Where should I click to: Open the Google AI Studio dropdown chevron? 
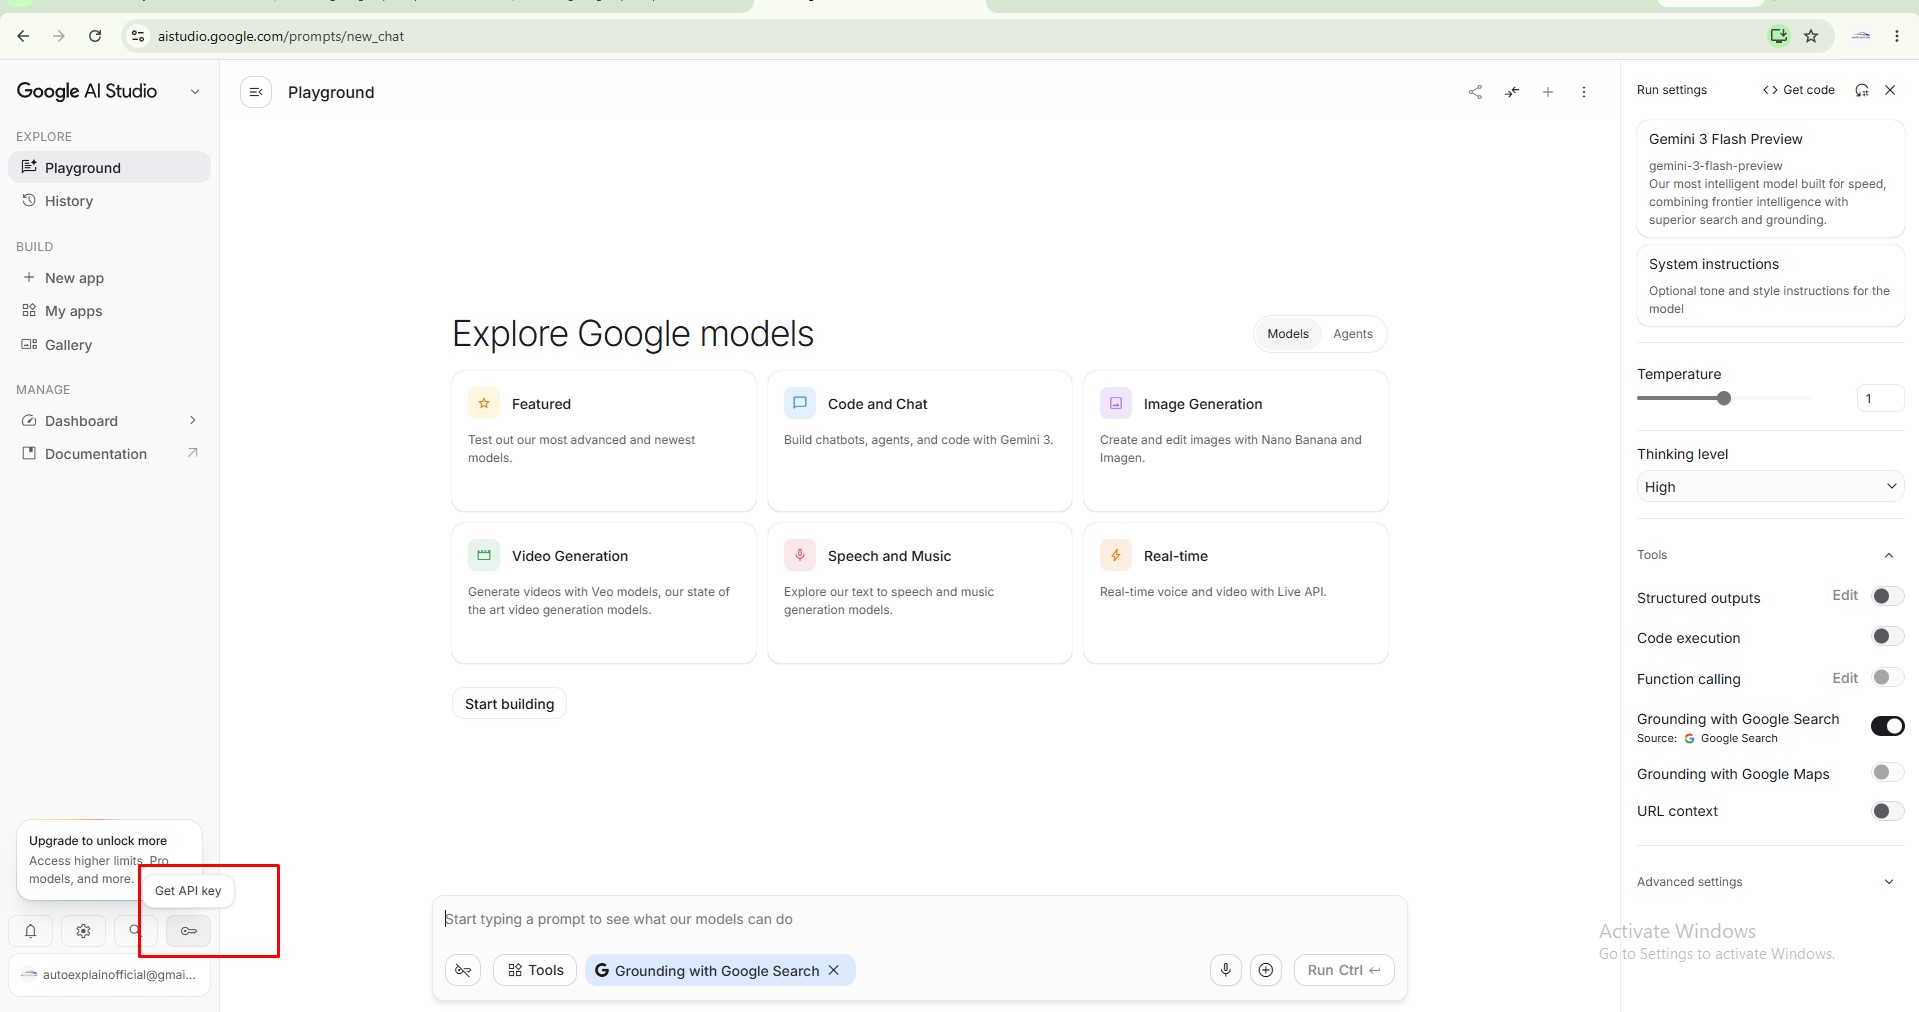[x=195, y=91]
